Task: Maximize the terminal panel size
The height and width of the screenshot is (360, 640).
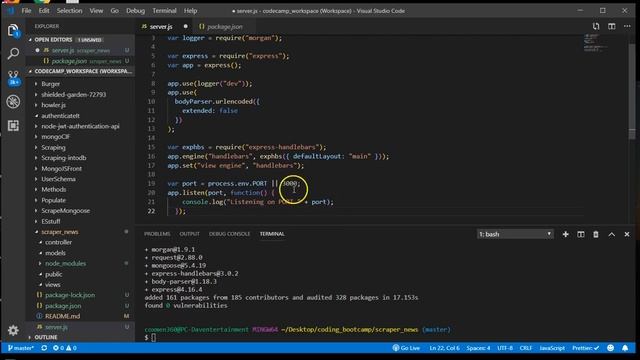Action: coord(611,234)
